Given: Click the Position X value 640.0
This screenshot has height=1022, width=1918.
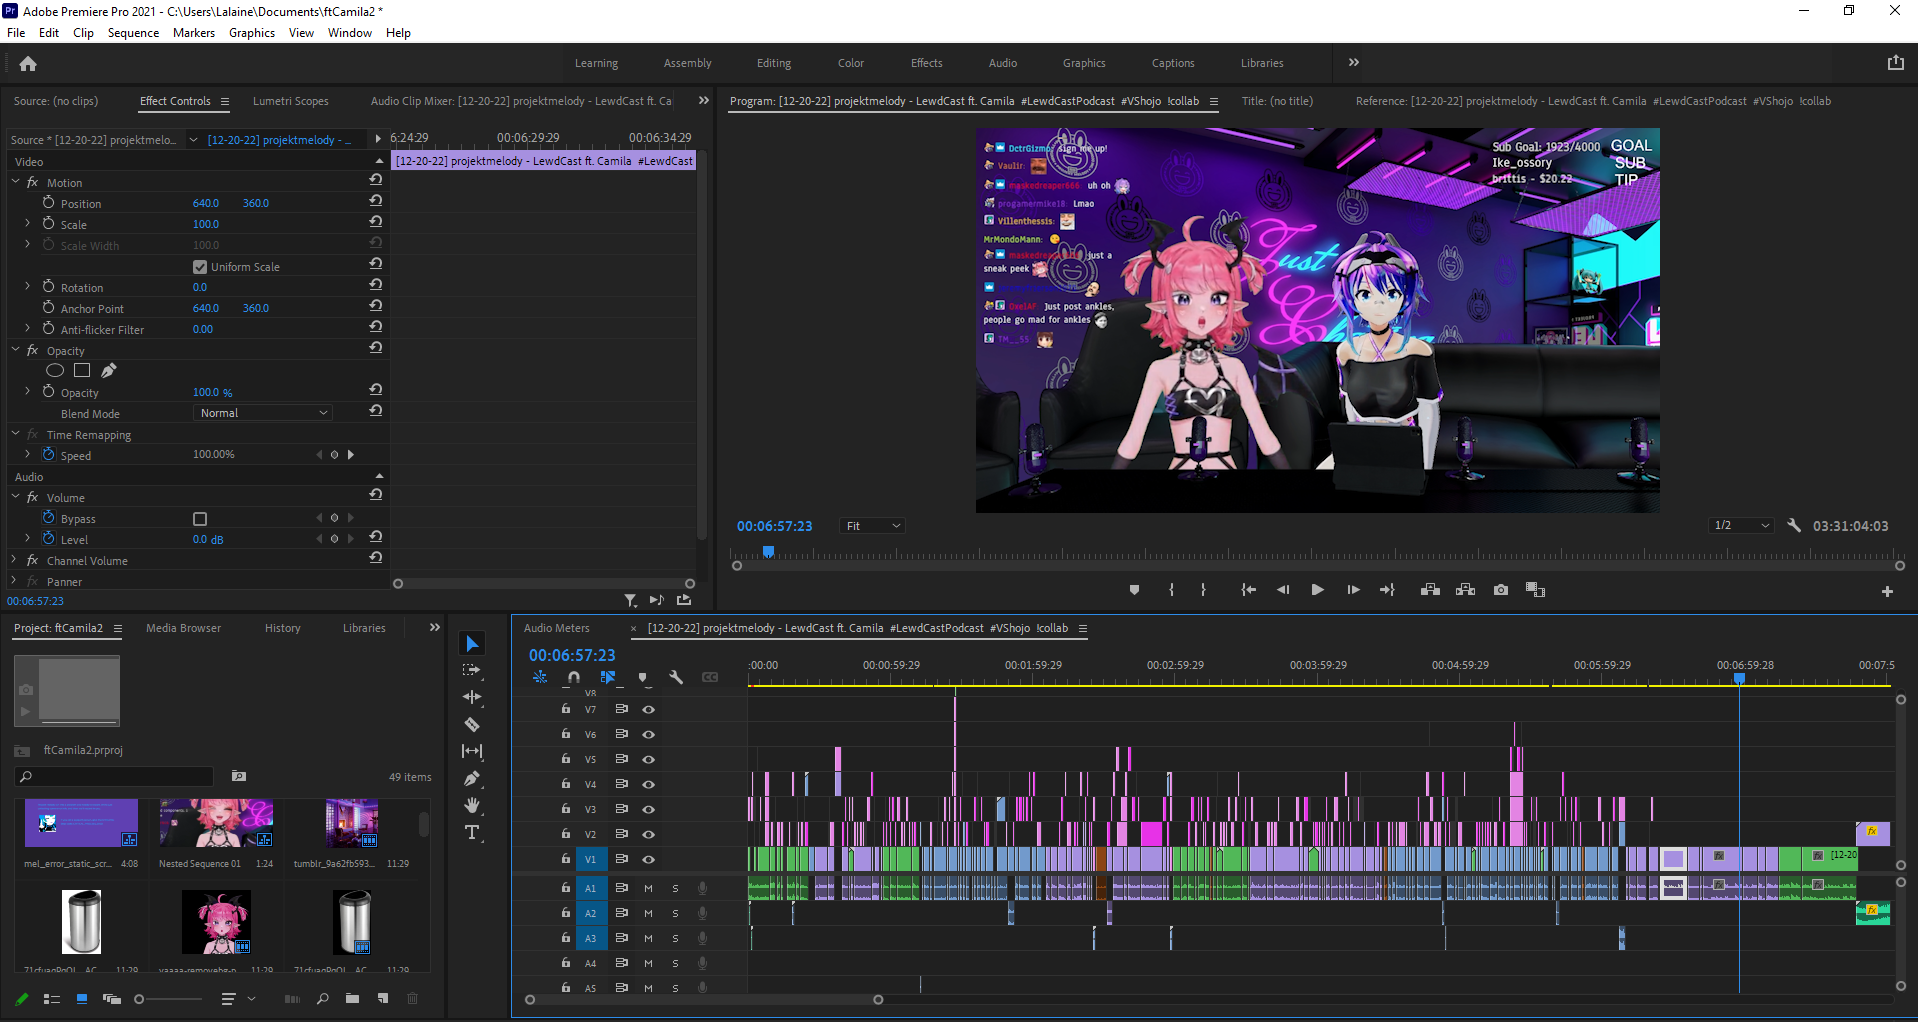Looking at the screenshot, I should (206, 203).
